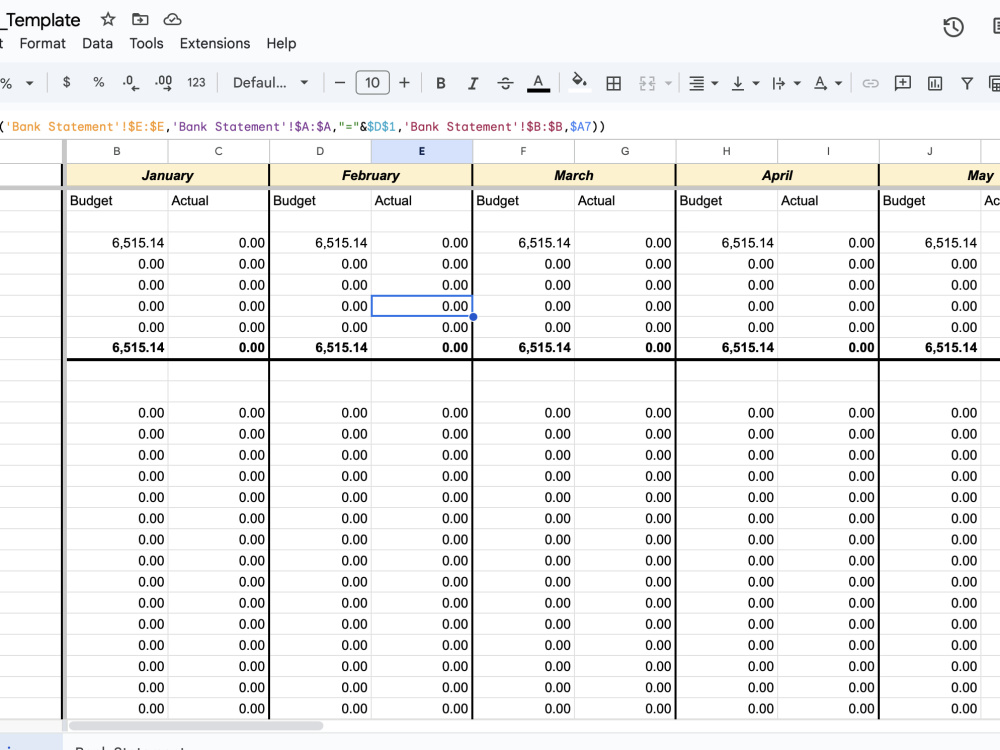Image resolution: width=1000 pixels, height=750 pixels.
Task: Insert a comment icon
Action: 902,83
